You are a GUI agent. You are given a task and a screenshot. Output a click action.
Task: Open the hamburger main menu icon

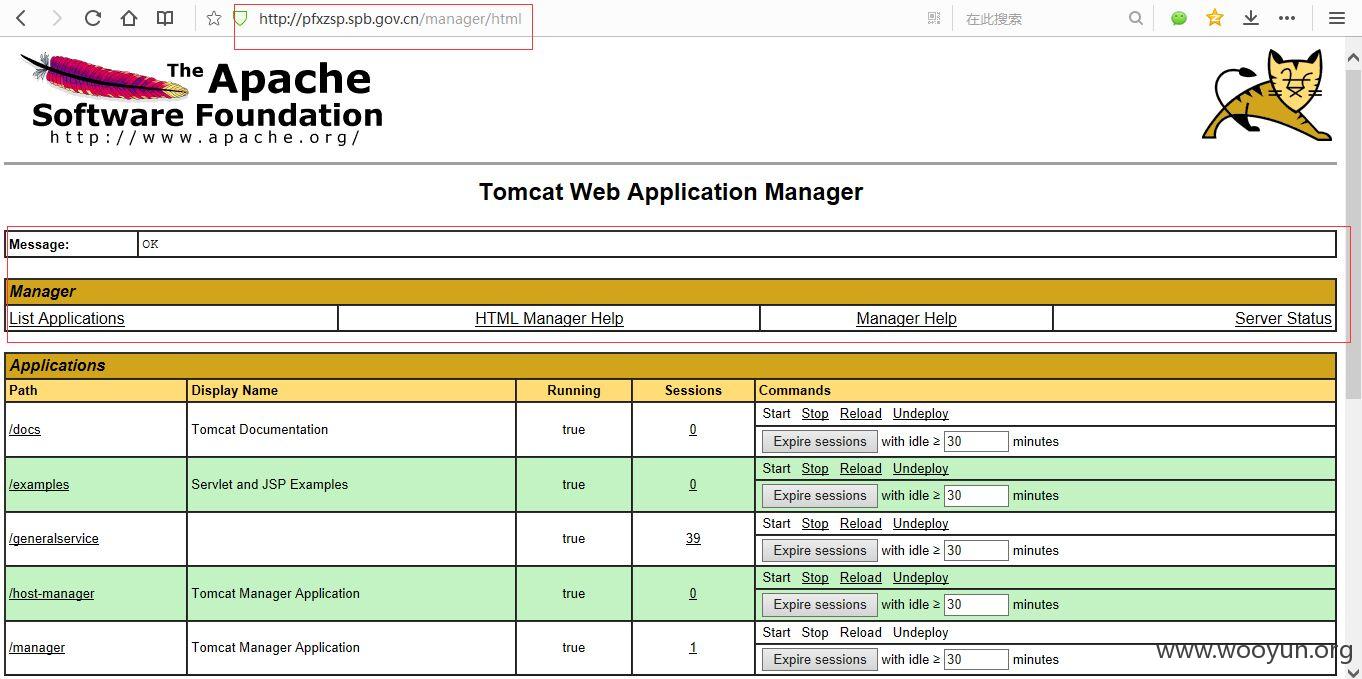(1337, 18)
